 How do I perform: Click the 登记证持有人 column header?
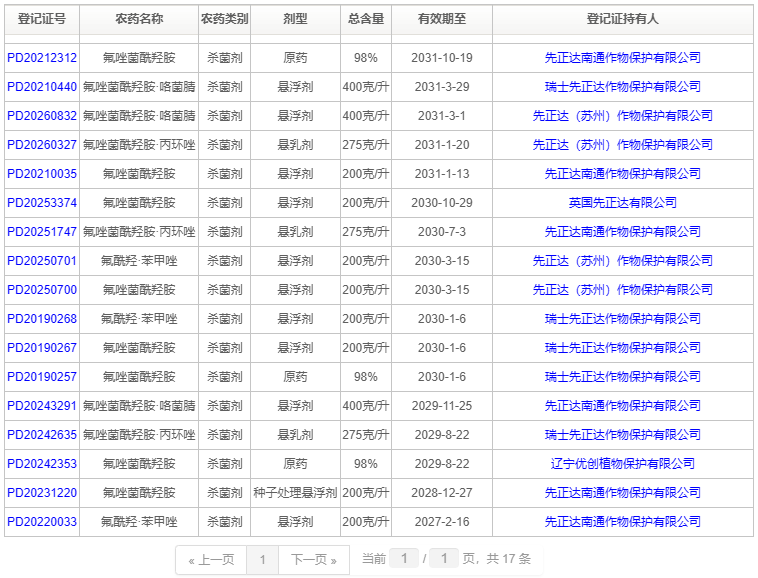point(623,19)
